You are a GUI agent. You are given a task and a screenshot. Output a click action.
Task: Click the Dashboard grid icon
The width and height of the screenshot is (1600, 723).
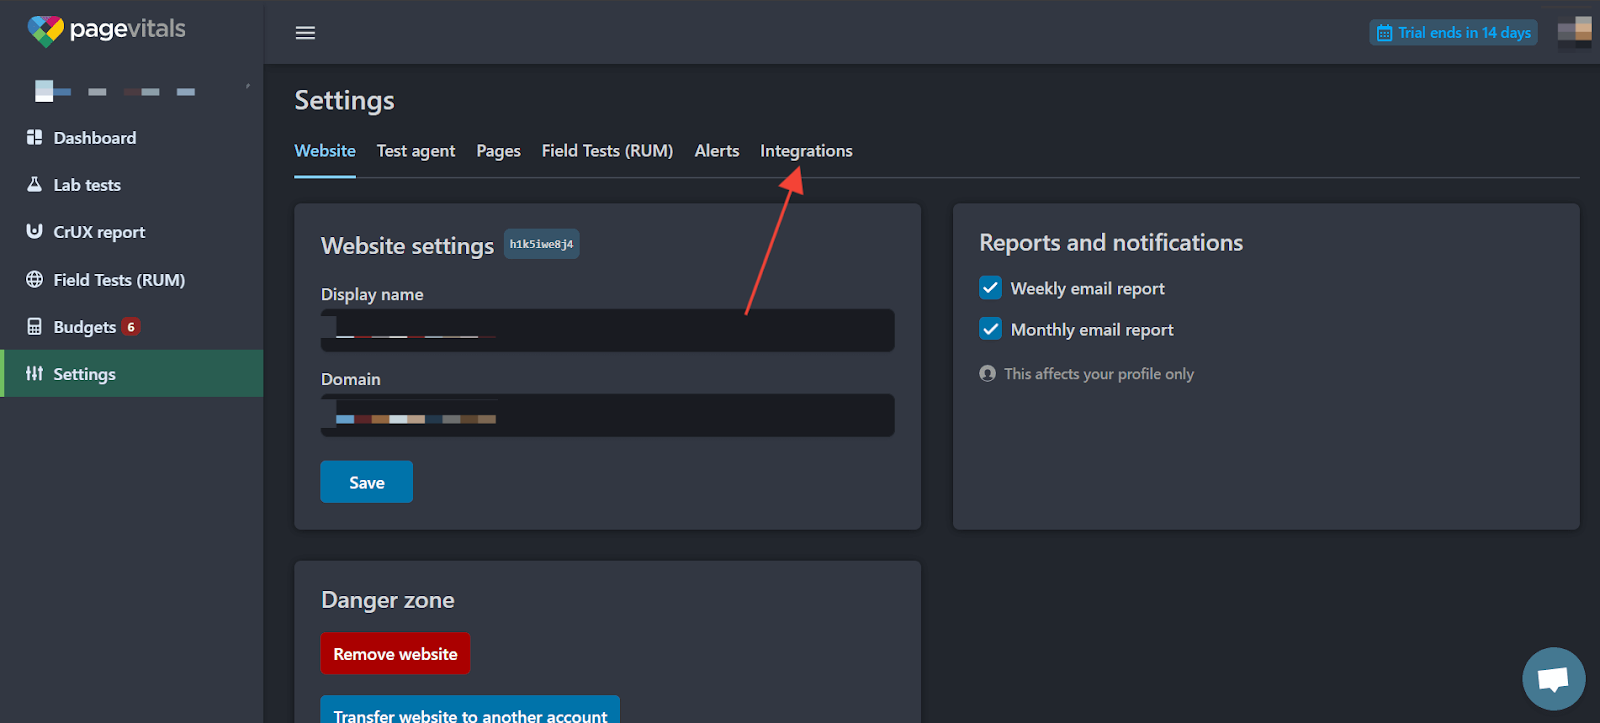pyautogui.click(x=34, y=137)
